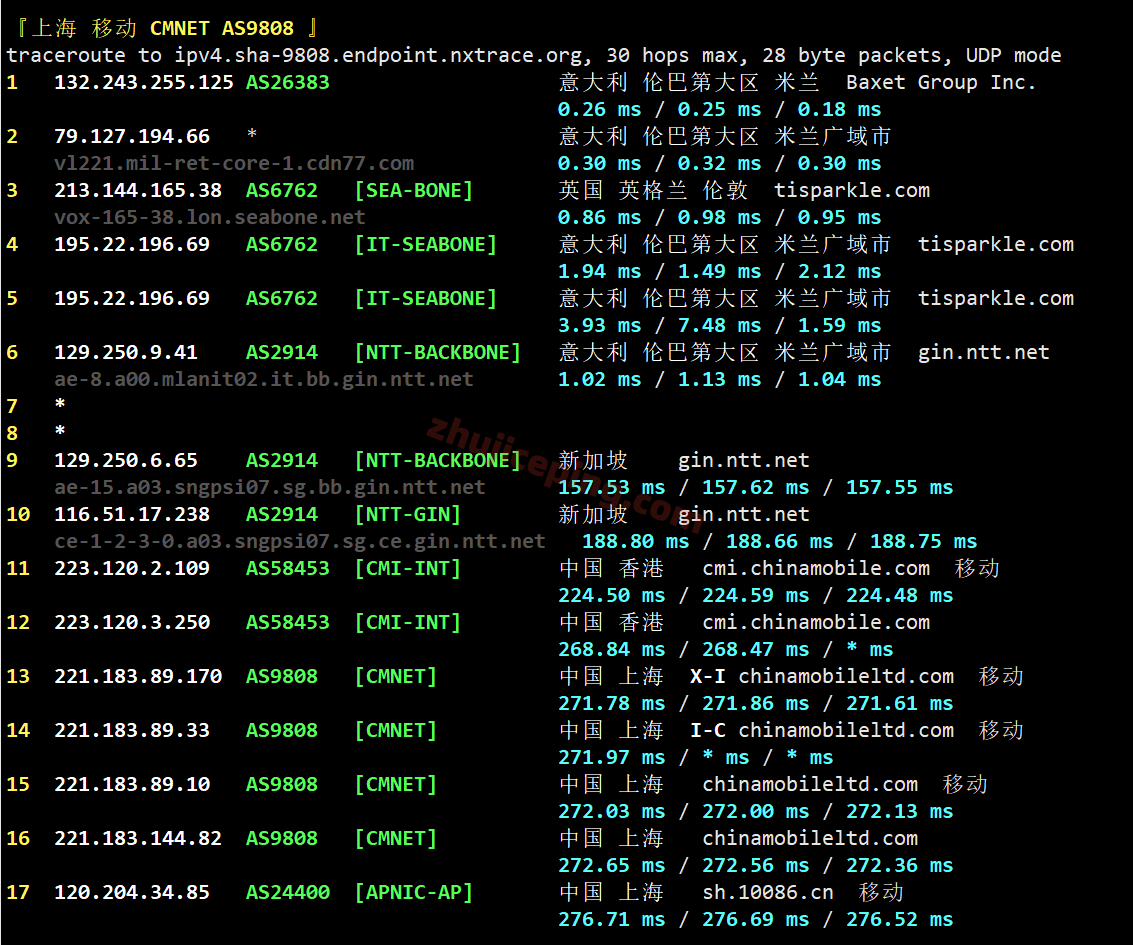This screenshot has height=945, width=1133.
Task: Click IP address 221.183.89.10
Action: pos(132,784)
